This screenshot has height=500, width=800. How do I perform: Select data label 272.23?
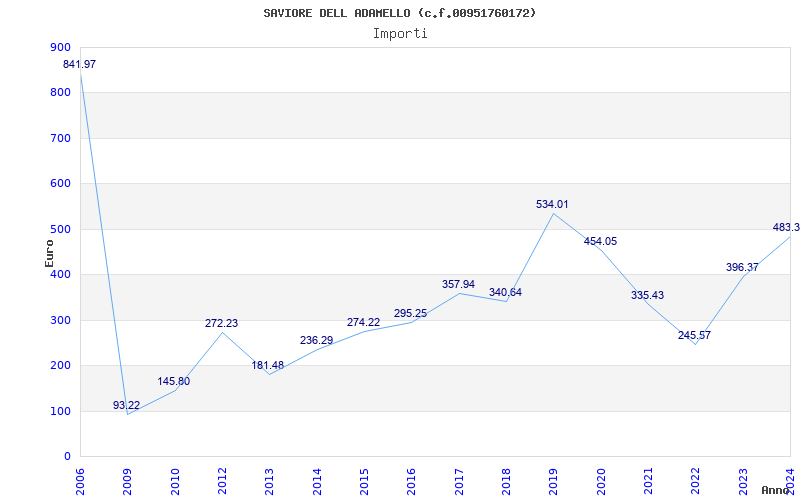click(x=221, y=323)
